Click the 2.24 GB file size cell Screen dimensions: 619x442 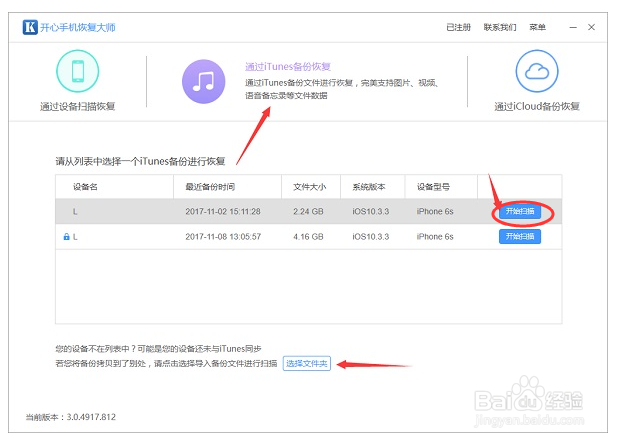tap(308, 212)
